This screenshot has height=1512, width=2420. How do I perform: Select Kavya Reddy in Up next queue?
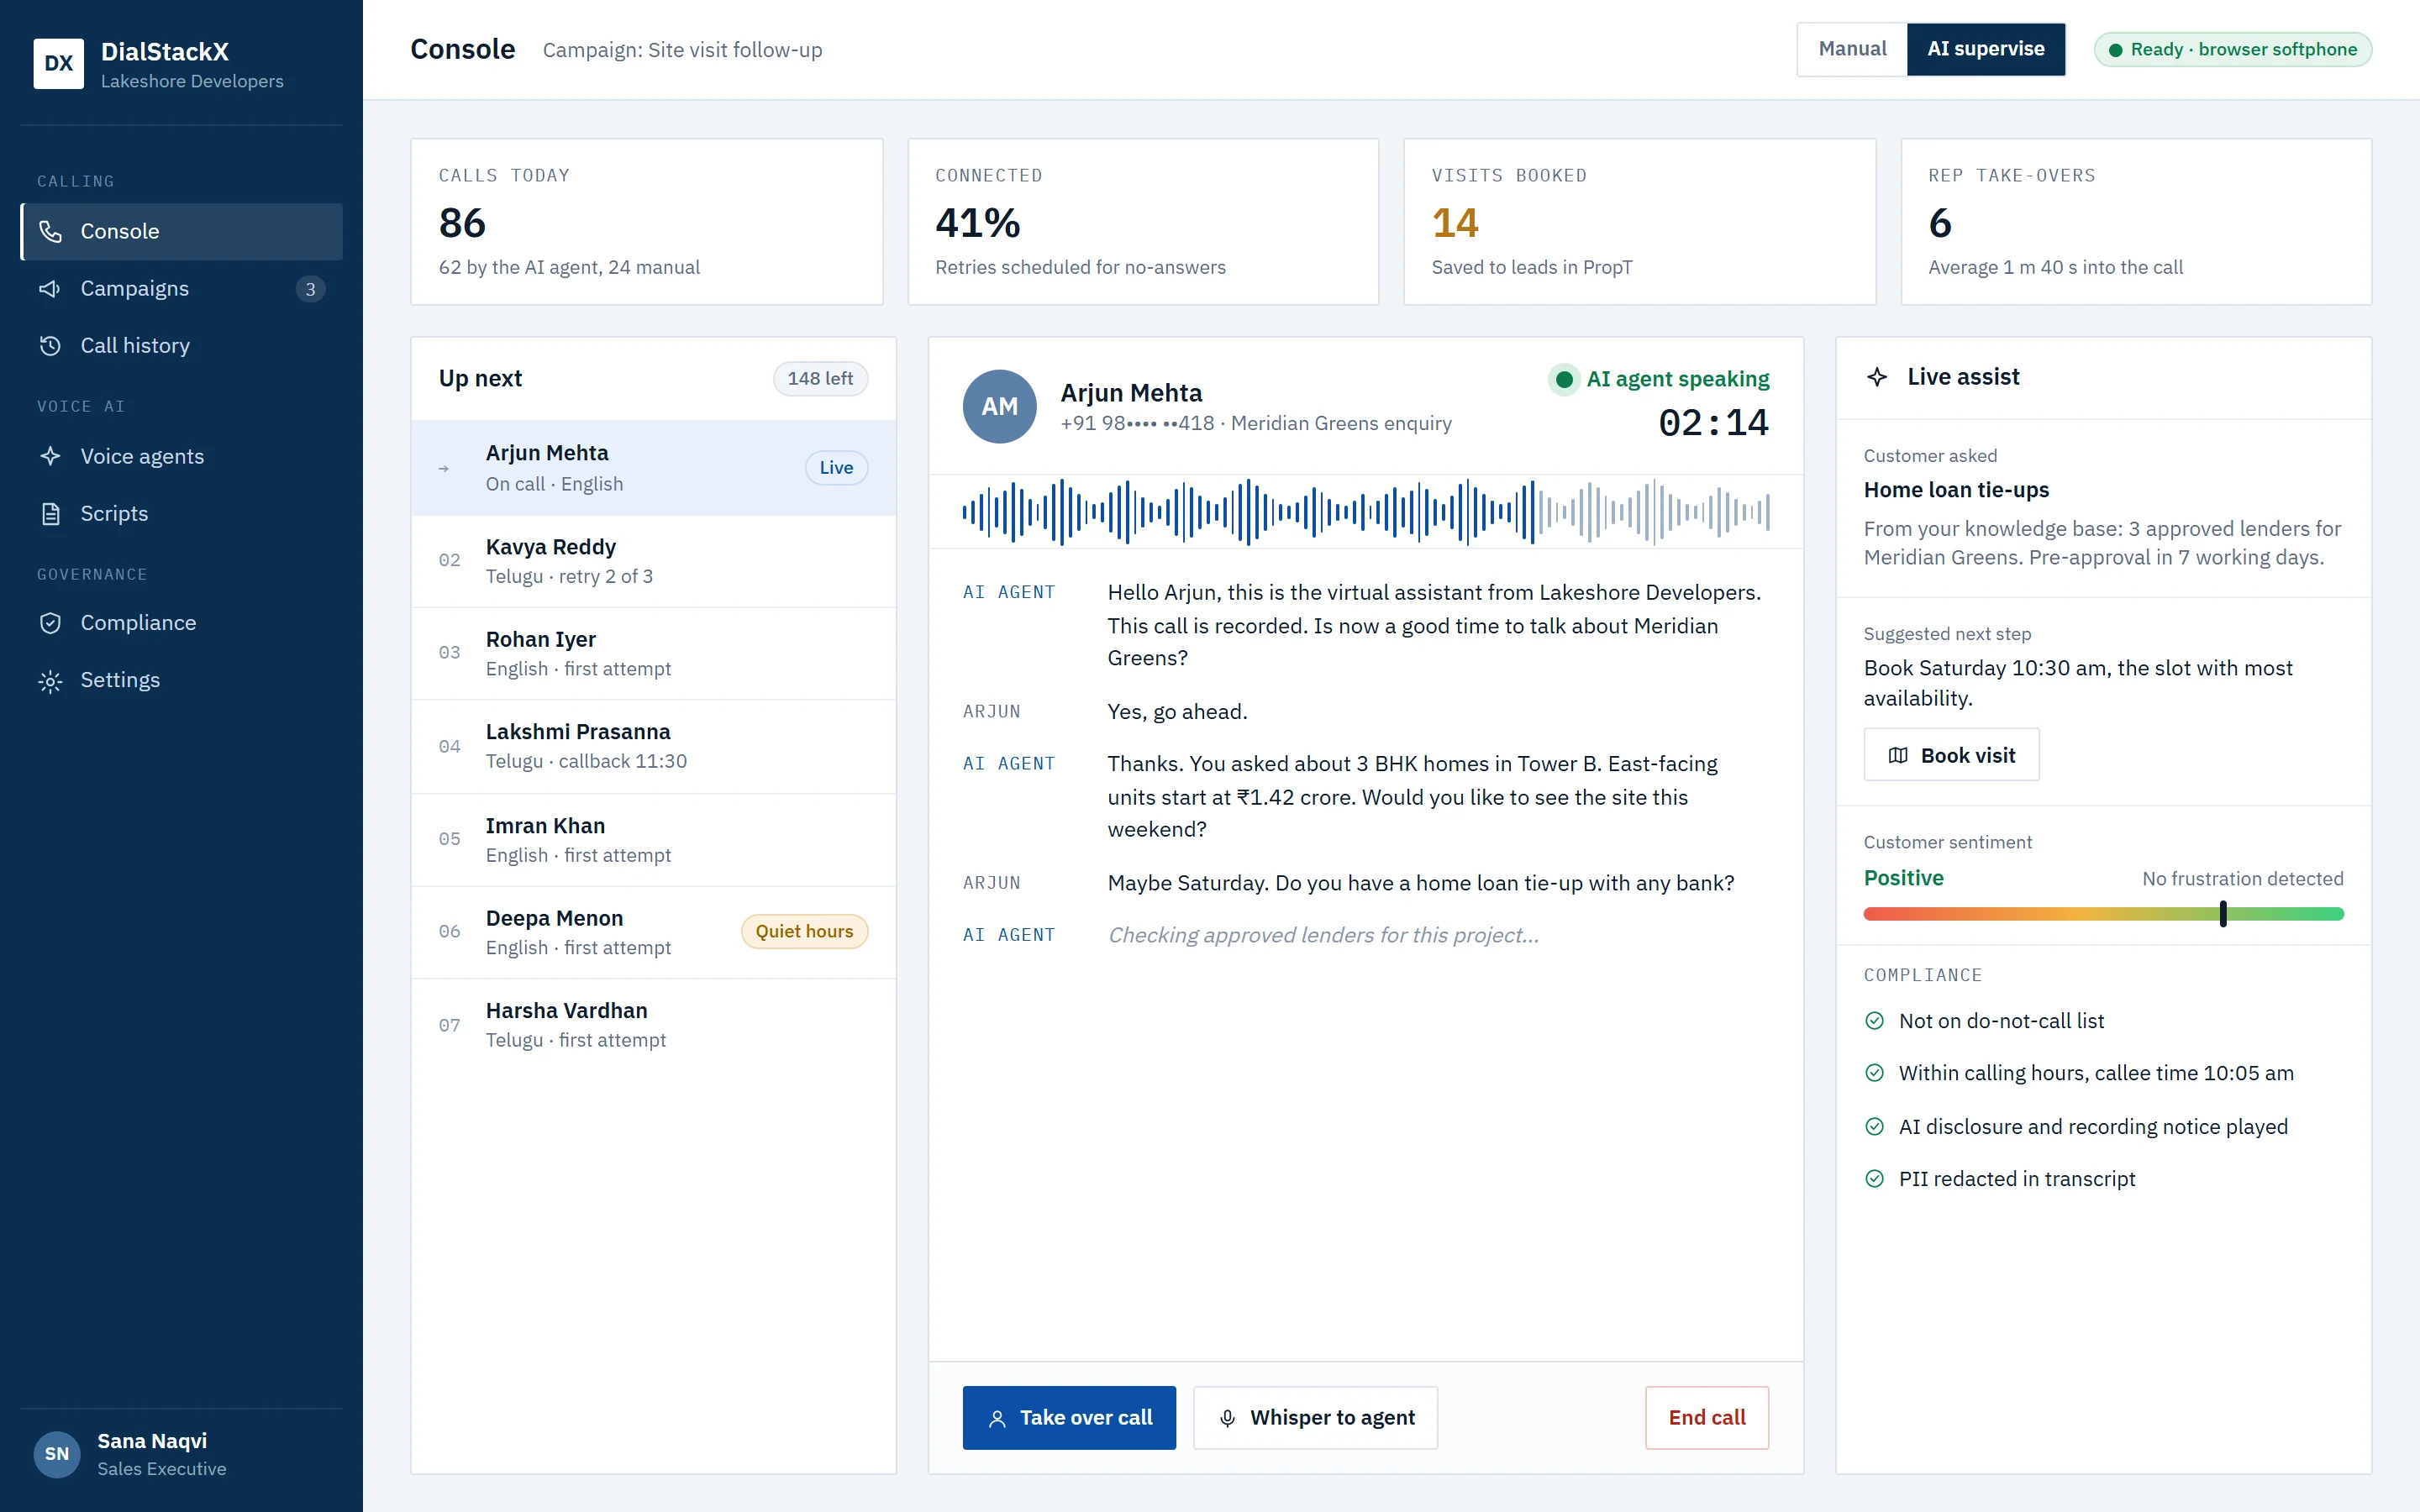click(654, 561)
